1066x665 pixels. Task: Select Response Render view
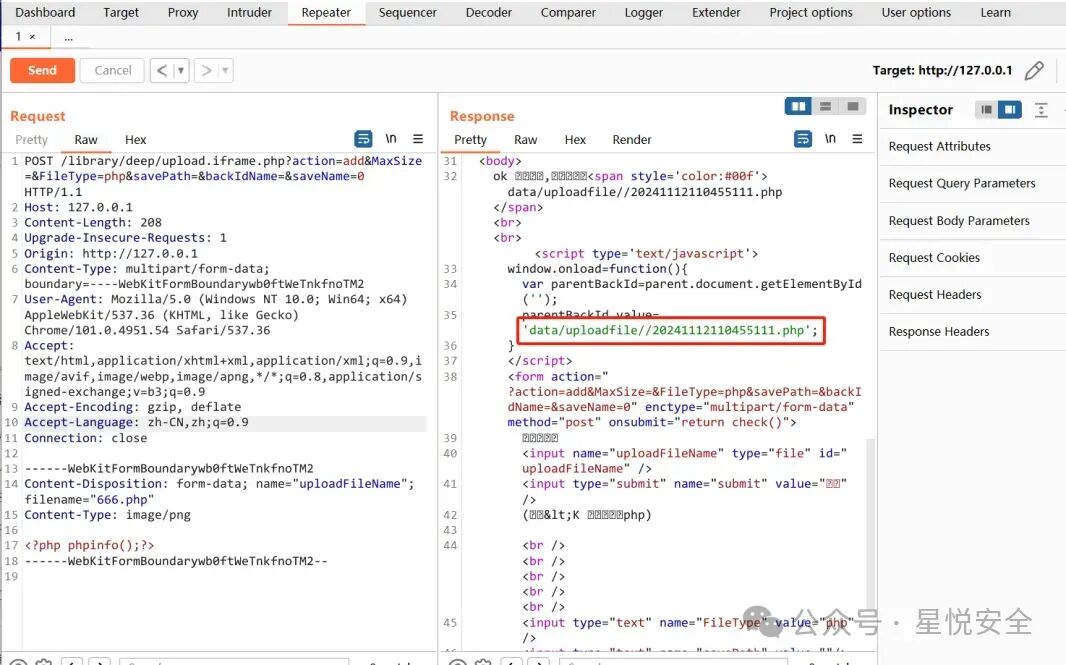632,139
